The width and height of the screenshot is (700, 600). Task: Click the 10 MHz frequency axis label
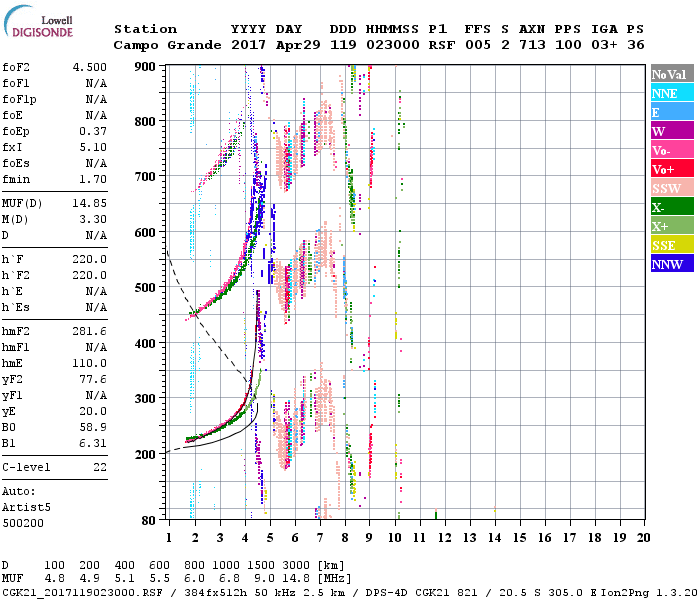(395, 538)
